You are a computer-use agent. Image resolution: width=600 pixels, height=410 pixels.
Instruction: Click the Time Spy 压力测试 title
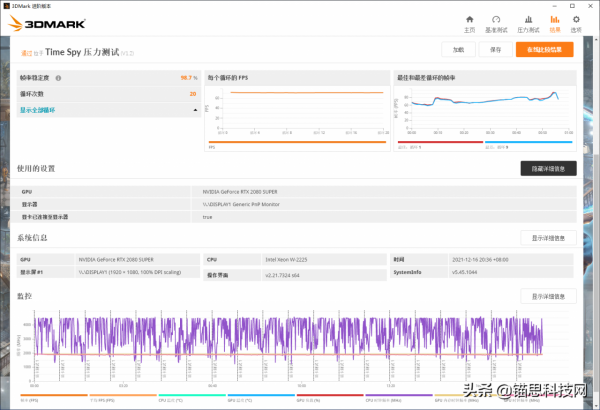tap(82, 52)
